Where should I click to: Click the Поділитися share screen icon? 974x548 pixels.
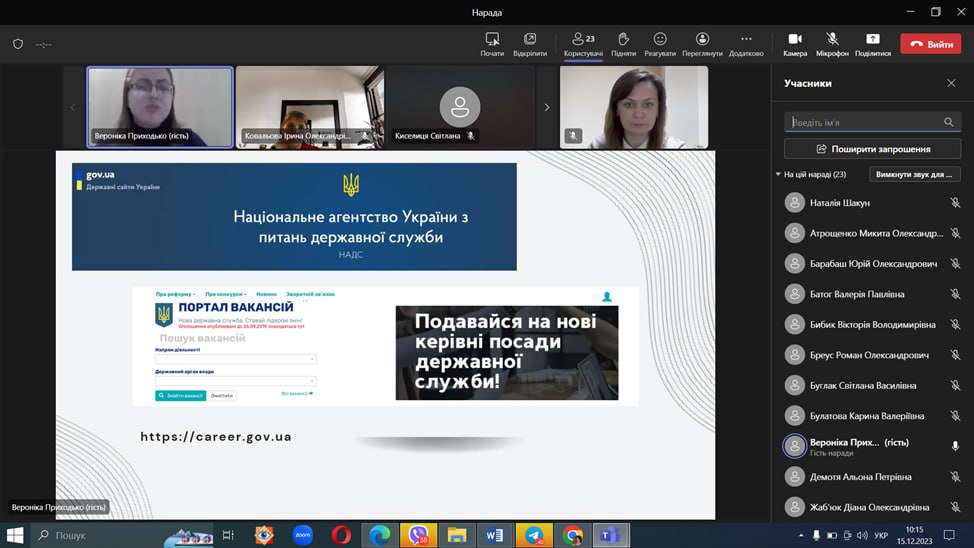click(873, 40)
